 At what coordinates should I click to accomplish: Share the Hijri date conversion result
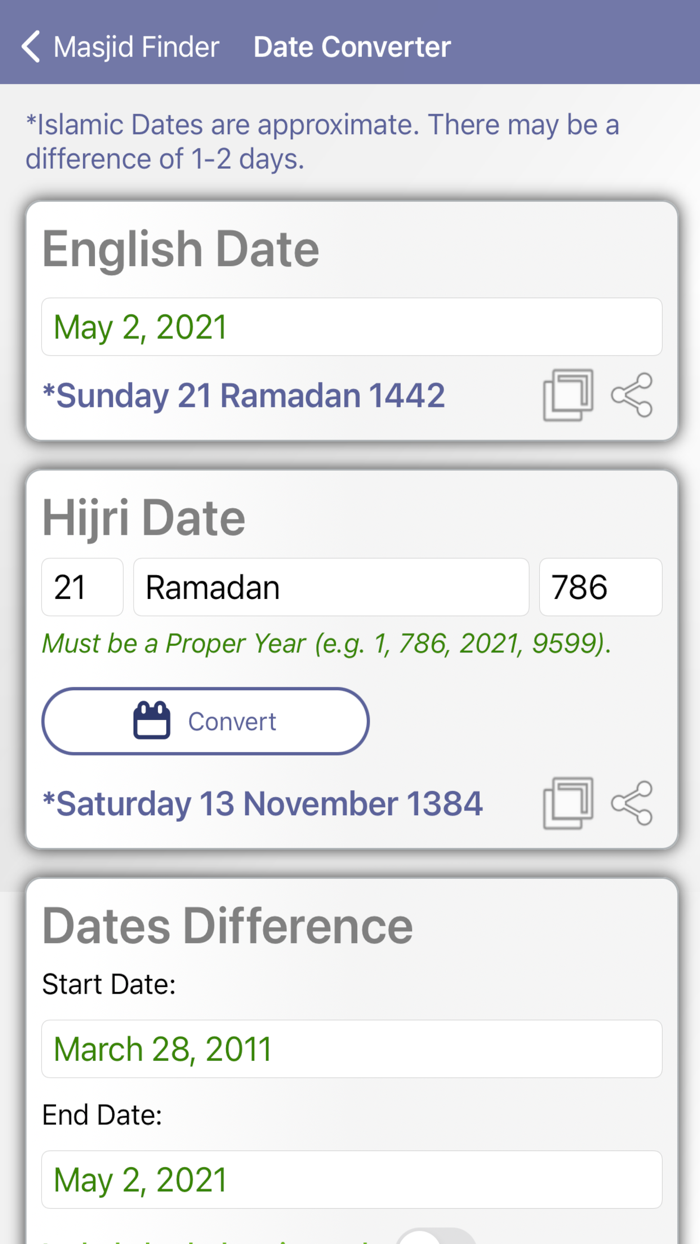pyautogui.click(x=632, y=803)
